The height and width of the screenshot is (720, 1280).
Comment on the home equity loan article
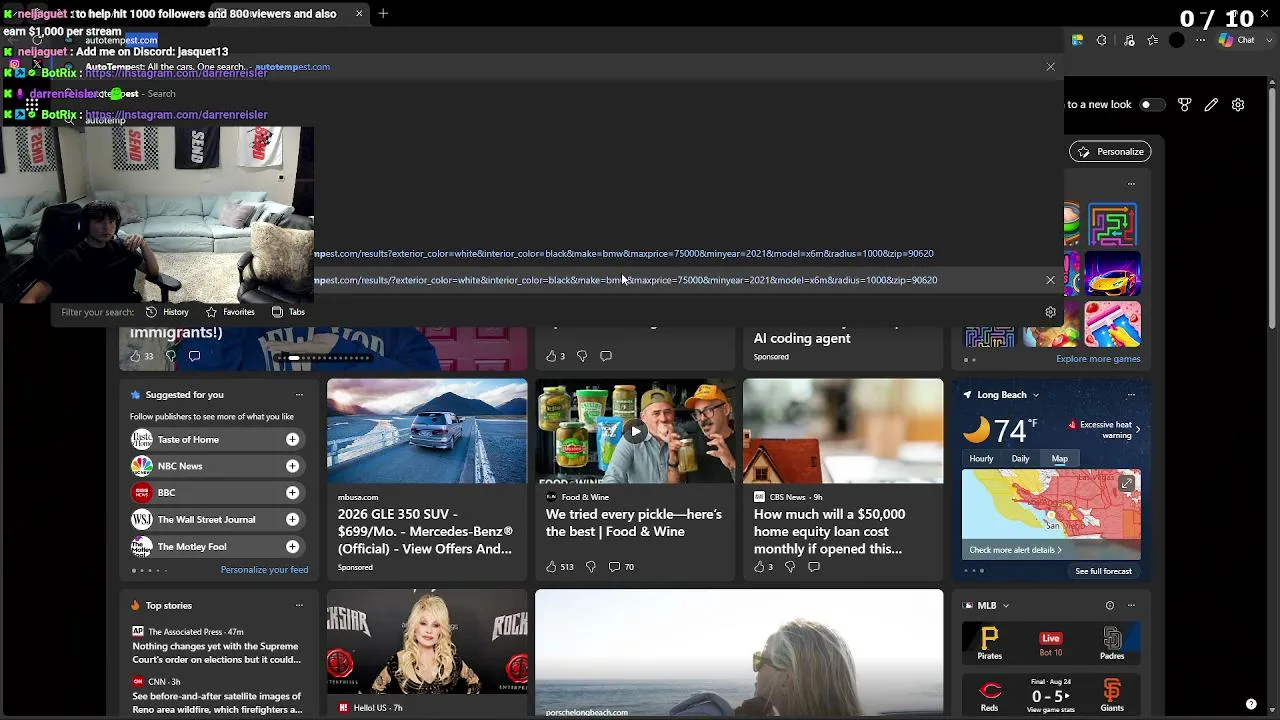[x=814, y=567]
